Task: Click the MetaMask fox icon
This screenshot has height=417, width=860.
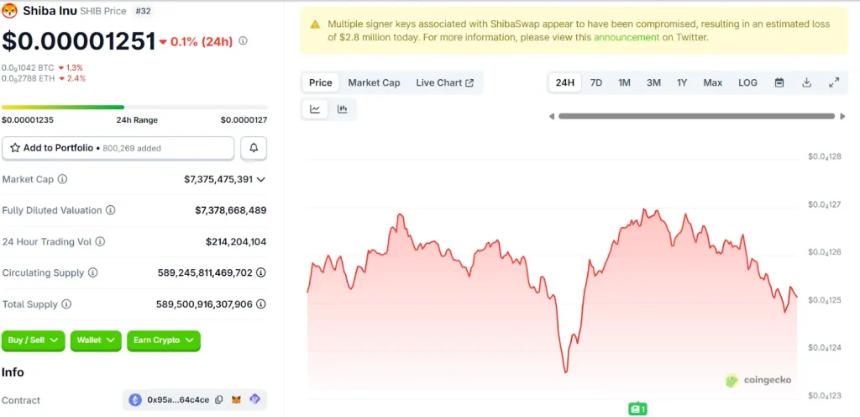Action: click(x=237, y=400)
